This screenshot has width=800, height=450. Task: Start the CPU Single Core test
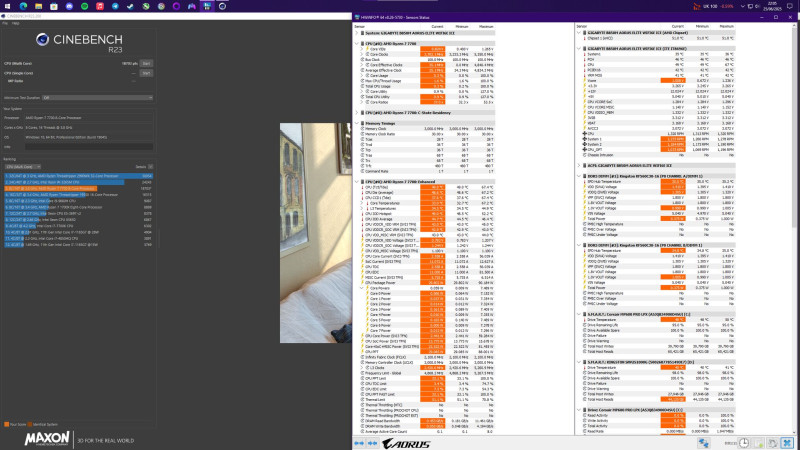click(x=146, y=73)
